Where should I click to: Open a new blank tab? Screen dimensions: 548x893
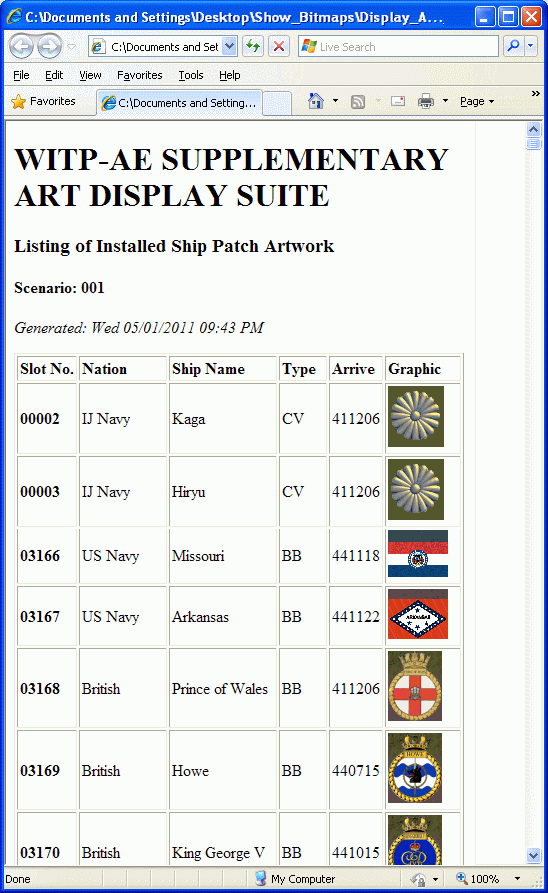(277, 104)
